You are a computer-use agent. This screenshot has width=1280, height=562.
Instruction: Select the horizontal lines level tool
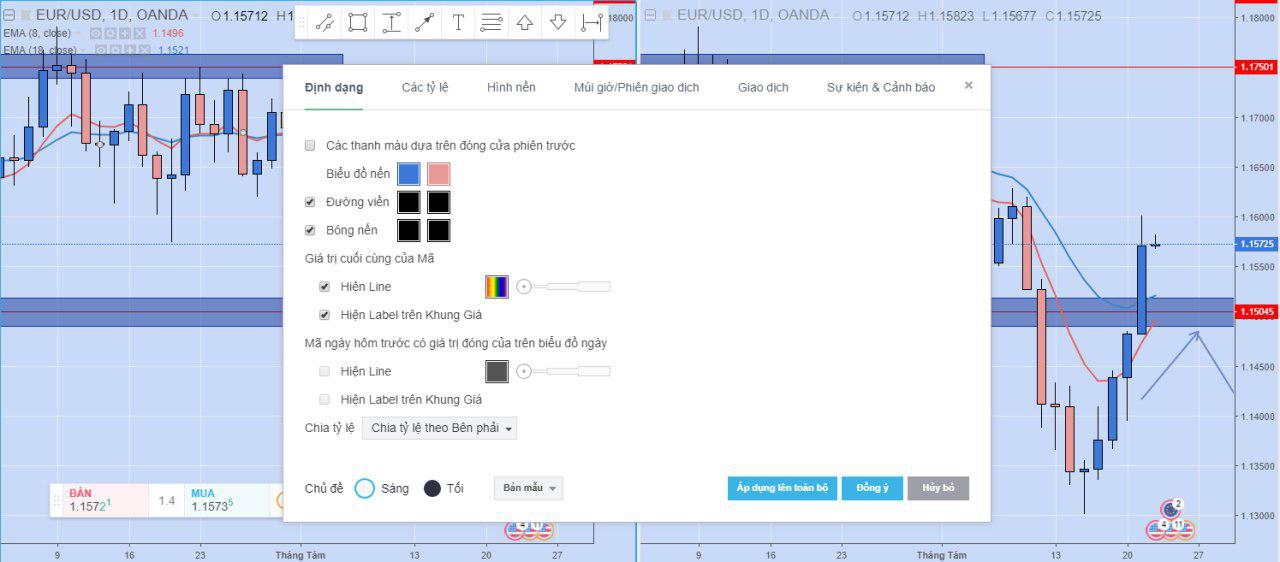(x=491, y=23)
